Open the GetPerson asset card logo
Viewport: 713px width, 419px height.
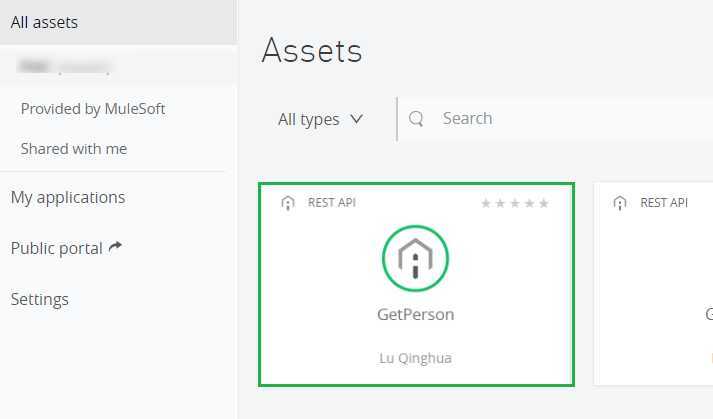click(x=415, y=258)
